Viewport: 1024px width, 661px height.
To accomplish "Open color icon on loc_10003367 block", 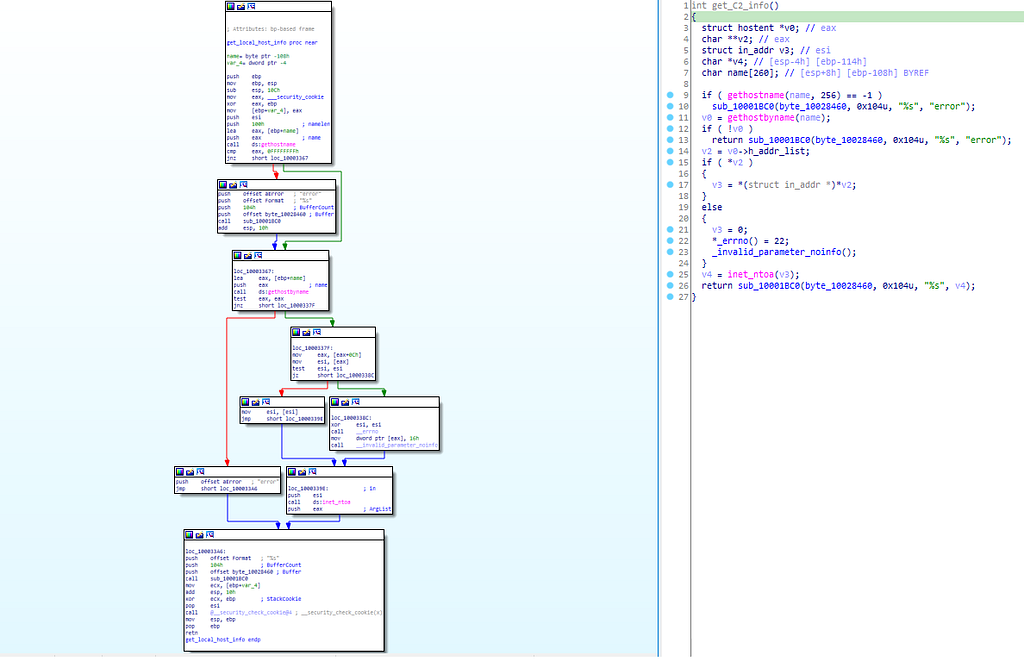I will click(x=238, y=255).
